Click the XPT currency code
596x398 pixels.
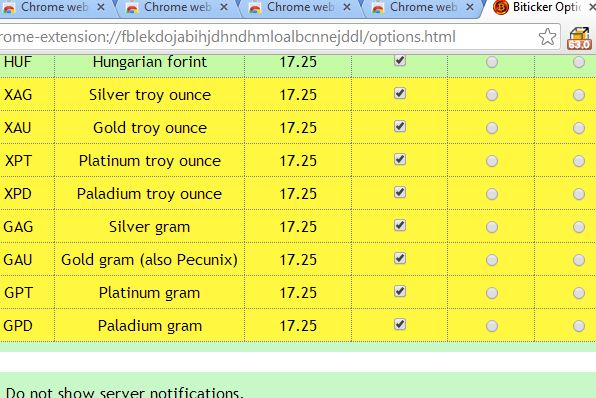(x=18, y=161)
